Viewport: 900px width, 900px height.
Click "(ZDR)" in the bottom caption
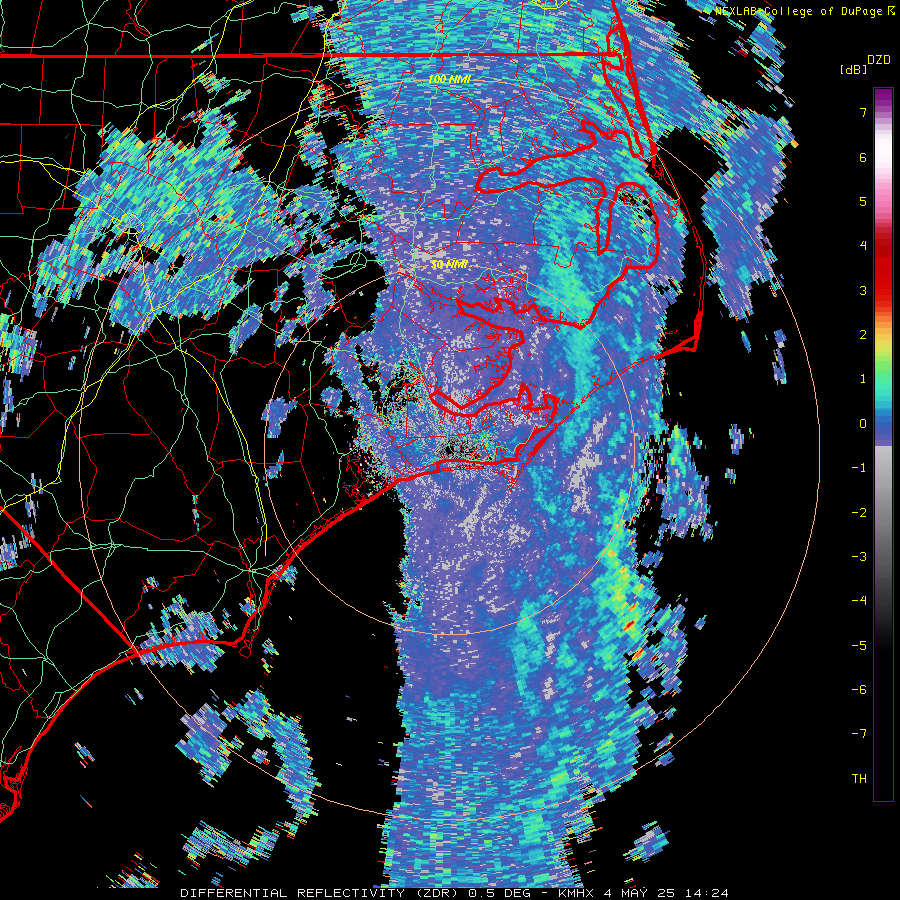pos(435,893)
